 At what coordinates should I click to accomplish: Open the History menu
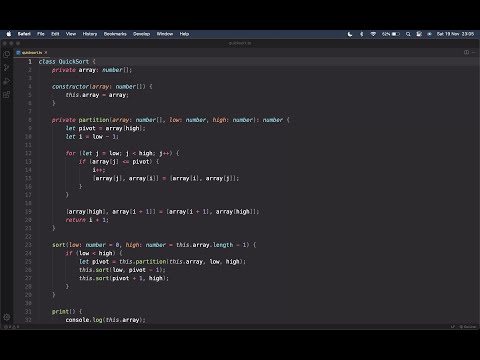click(90, 34)
